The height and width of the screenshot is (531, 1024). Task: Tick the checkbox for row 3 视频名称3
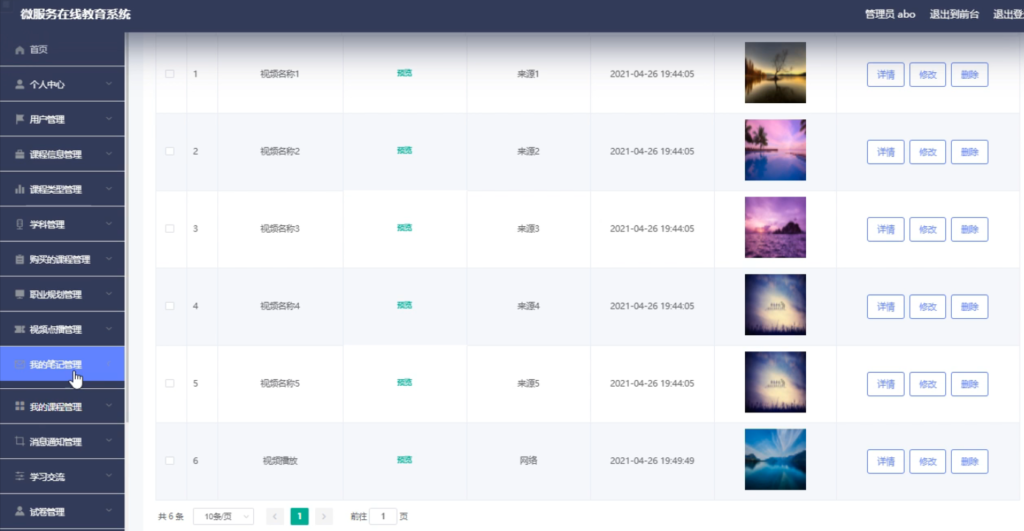pos(170,229)
